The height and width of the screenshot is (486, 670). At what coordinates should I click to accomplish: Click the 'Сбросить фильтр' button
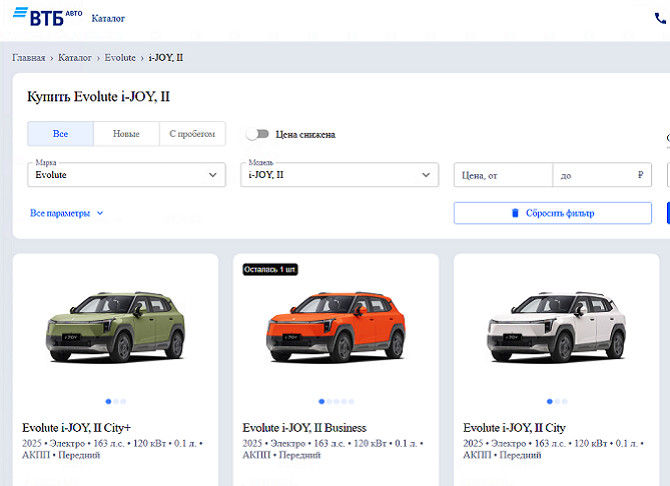pyautogui.click(x=552, y=213)
